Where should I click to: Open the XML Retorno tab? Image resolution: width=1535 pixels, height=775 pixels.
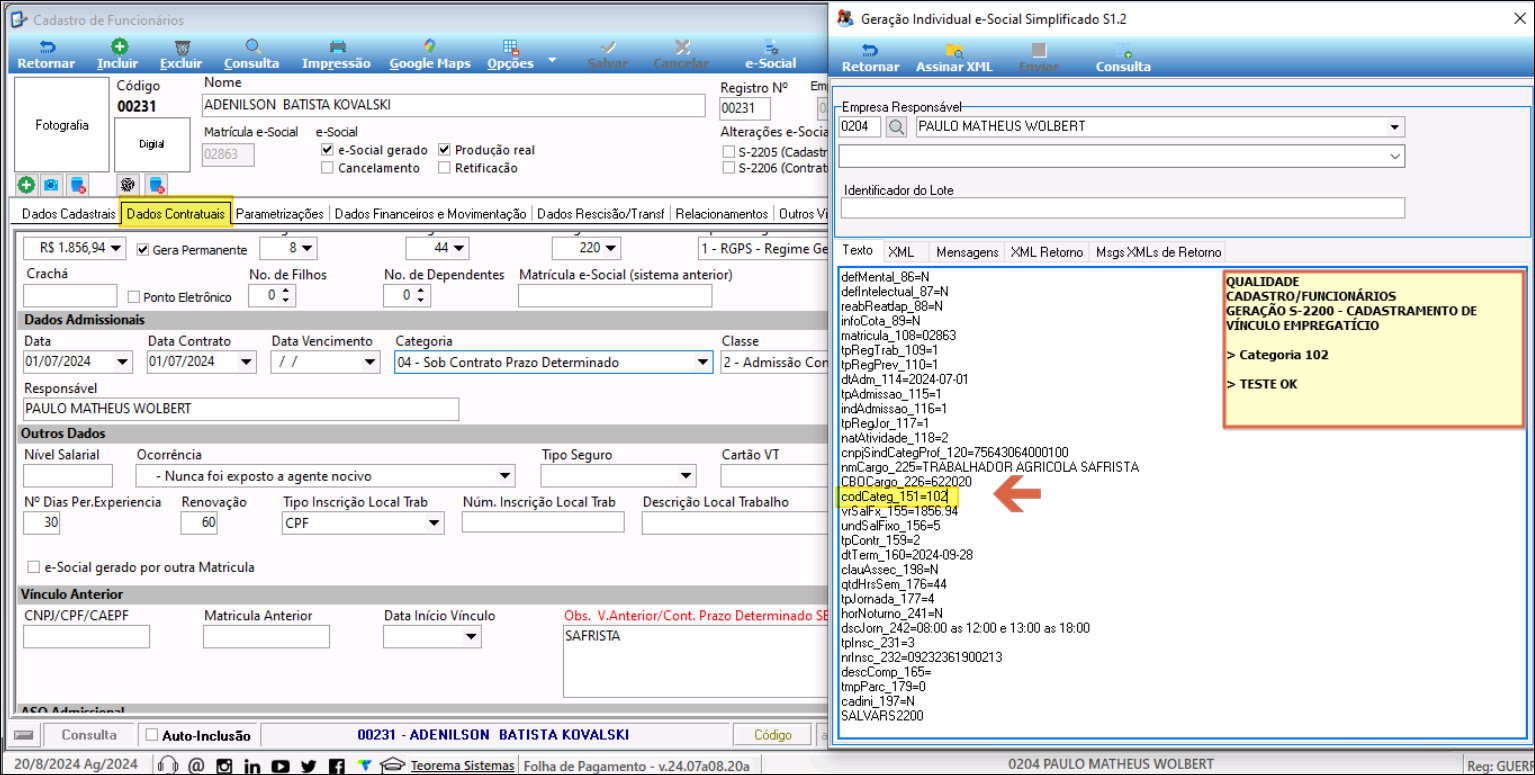pos(1046,252)
